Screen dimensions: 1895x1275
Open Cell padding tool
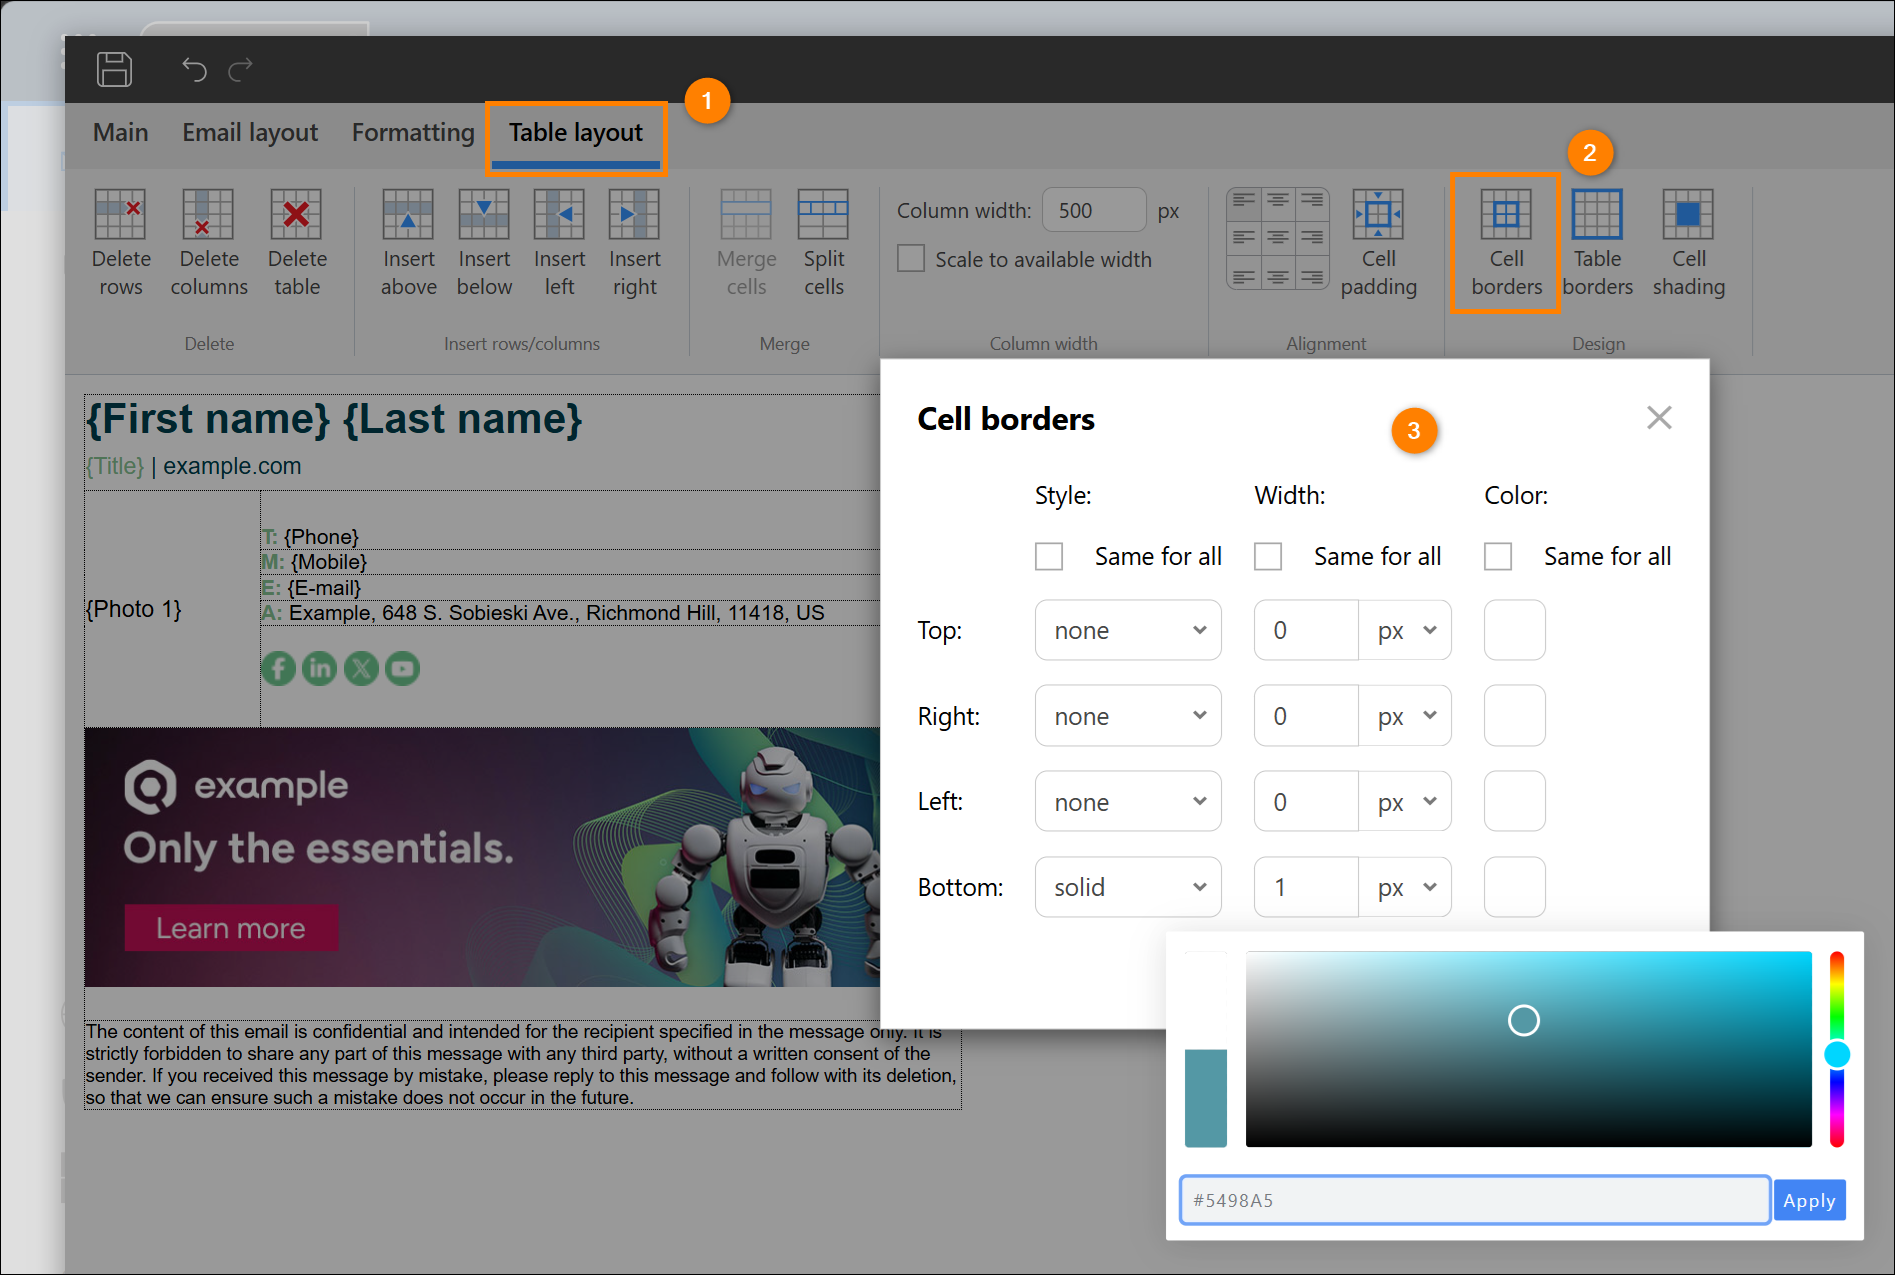coord(1378,243)
